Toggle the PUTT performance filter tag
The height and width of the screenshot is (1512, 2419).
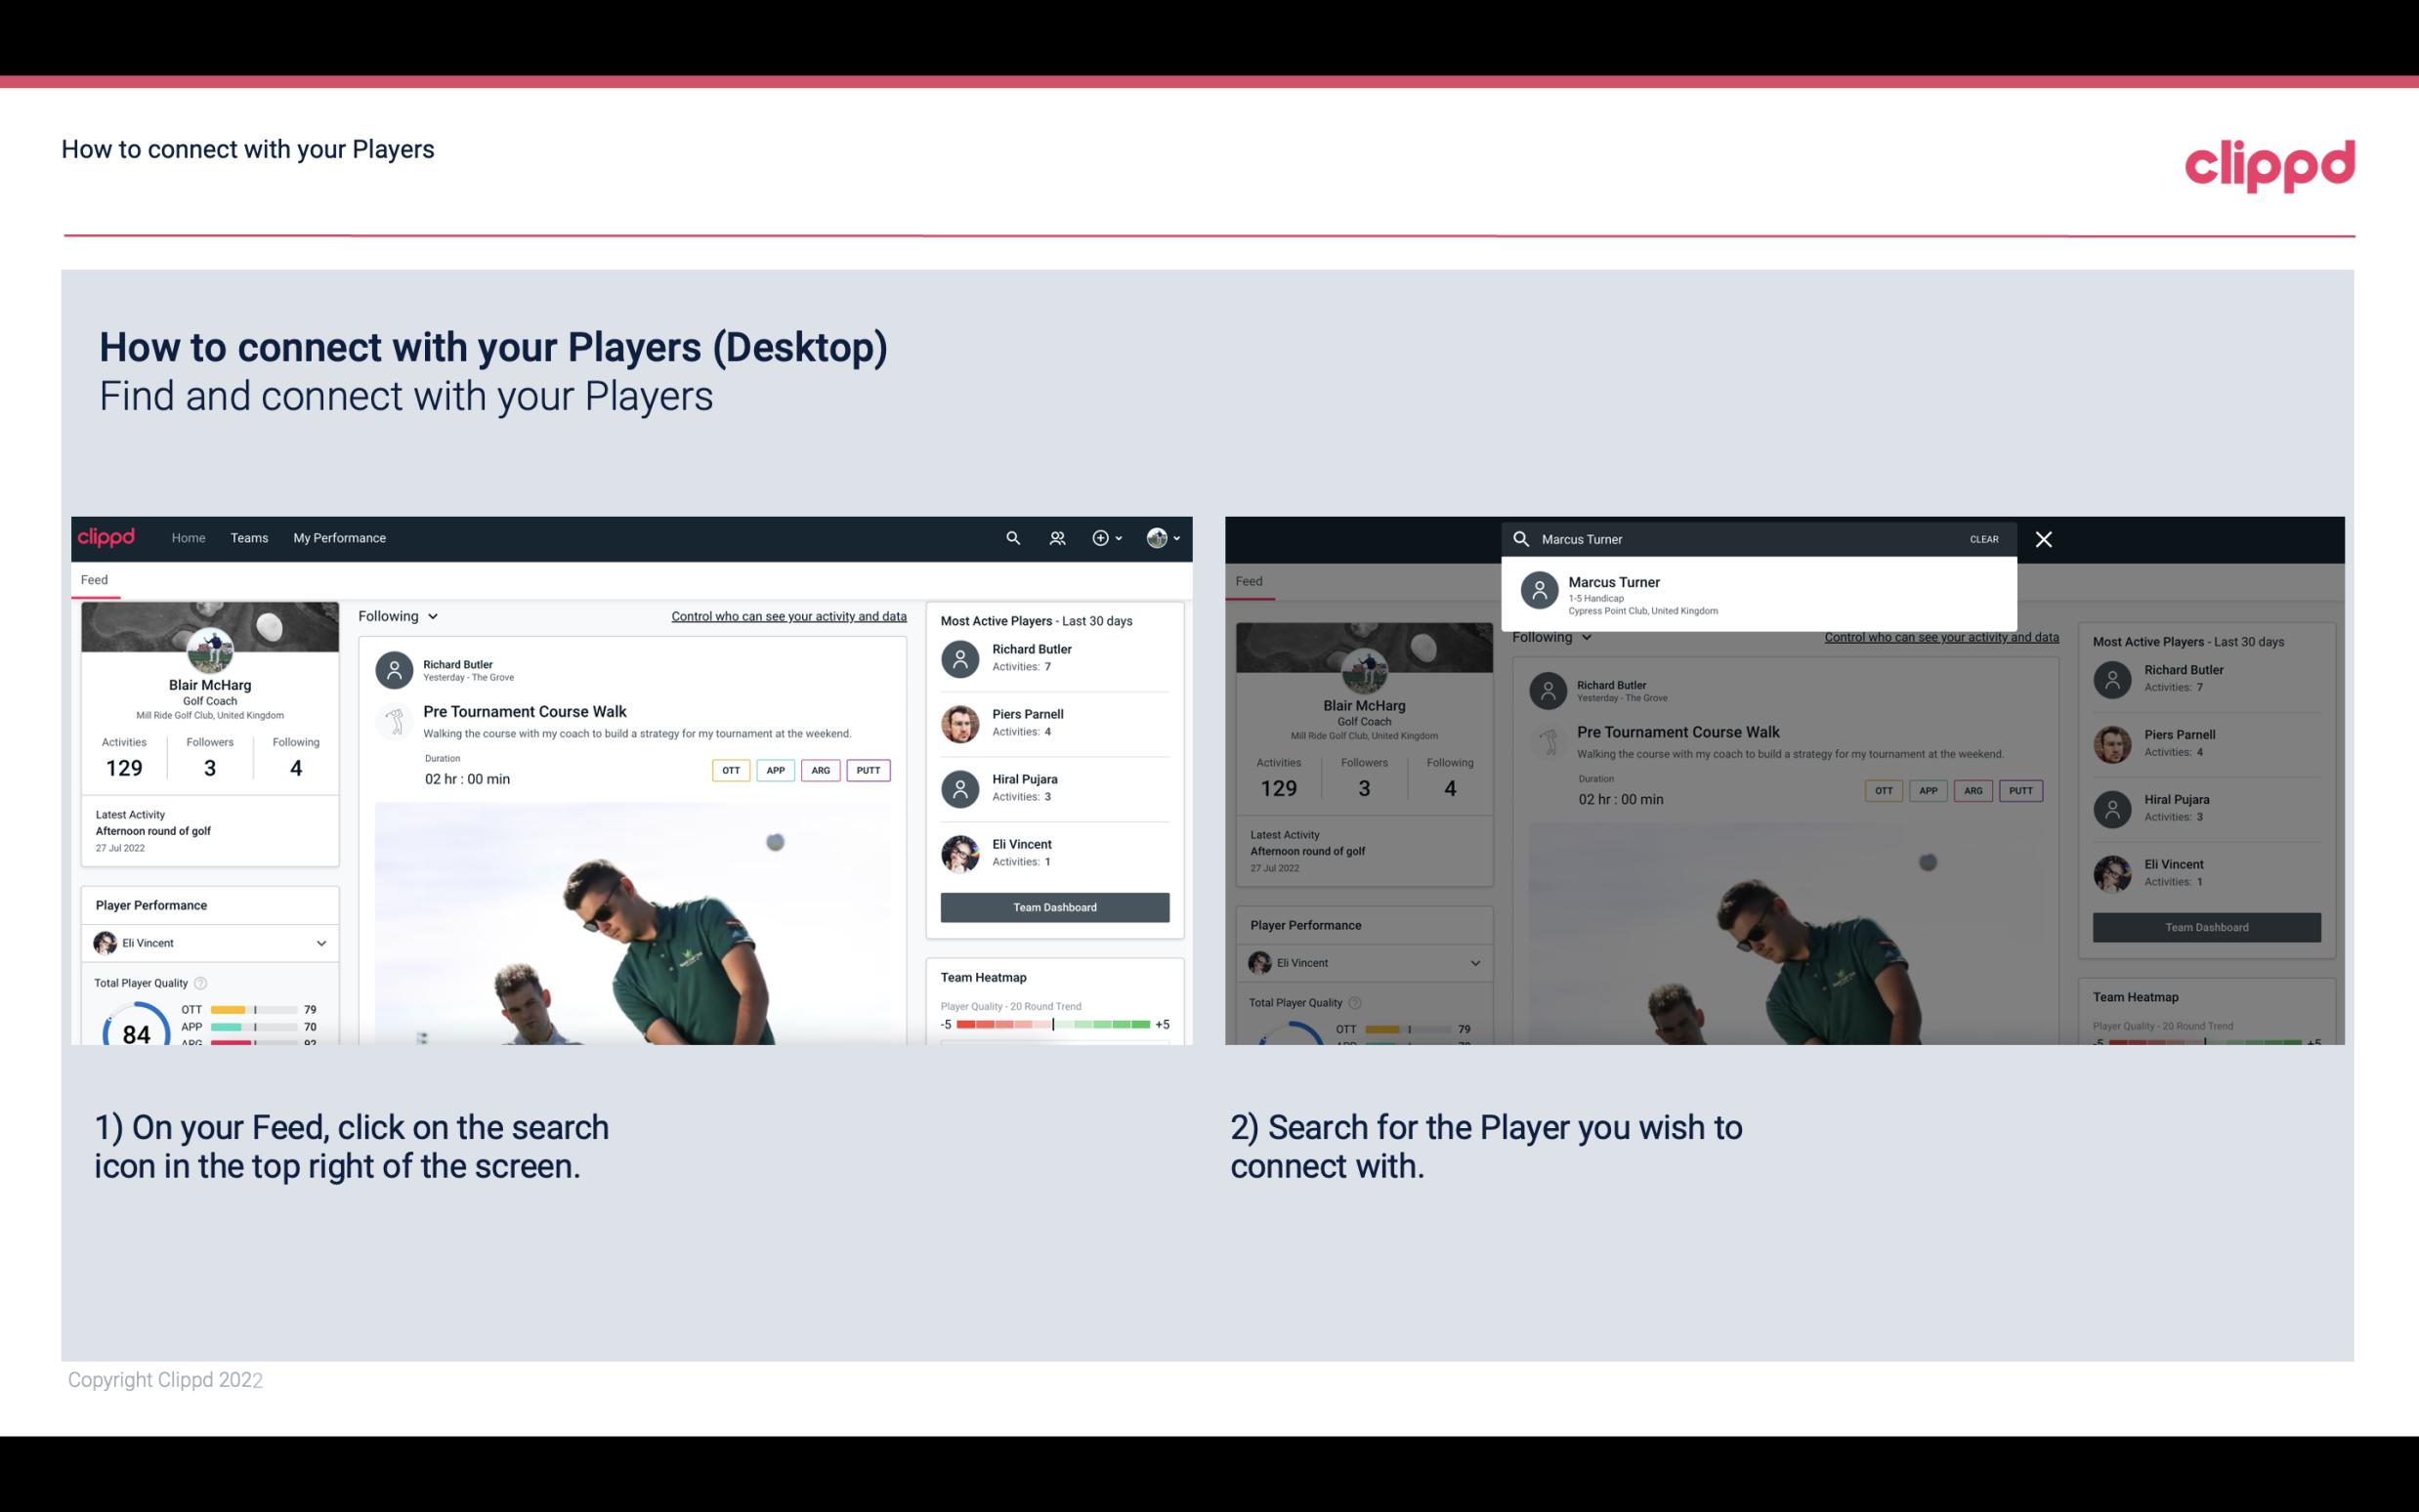click(866, 768)
